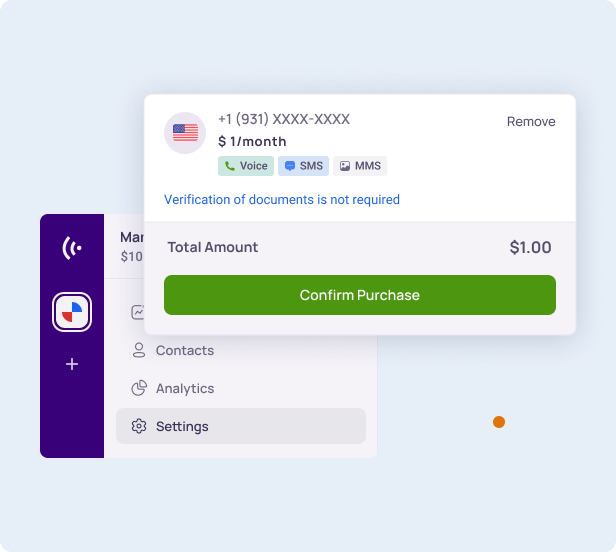Screen dimensions: 616x552
Task: Click the green phone icon in the Voice tag
Action: [x=230, y=166]
